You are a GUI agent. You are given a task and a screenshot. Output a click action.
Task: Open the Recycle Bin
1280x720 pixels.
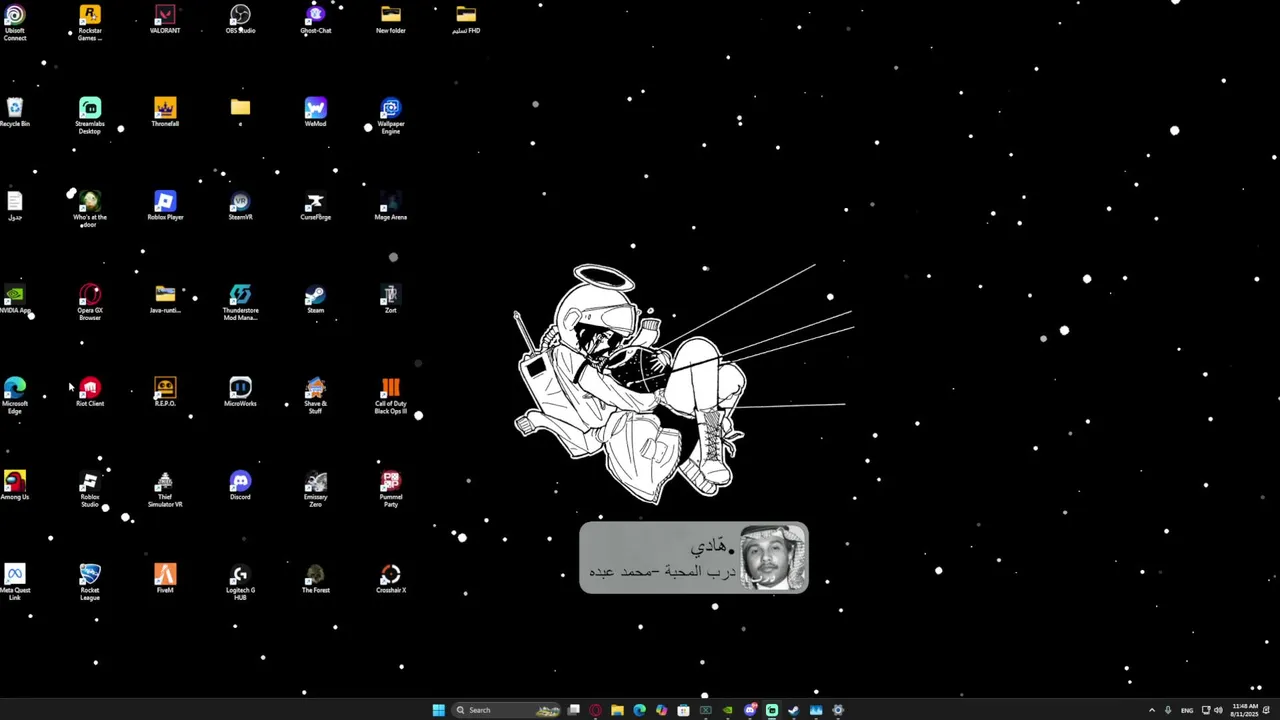coord(15,113)
